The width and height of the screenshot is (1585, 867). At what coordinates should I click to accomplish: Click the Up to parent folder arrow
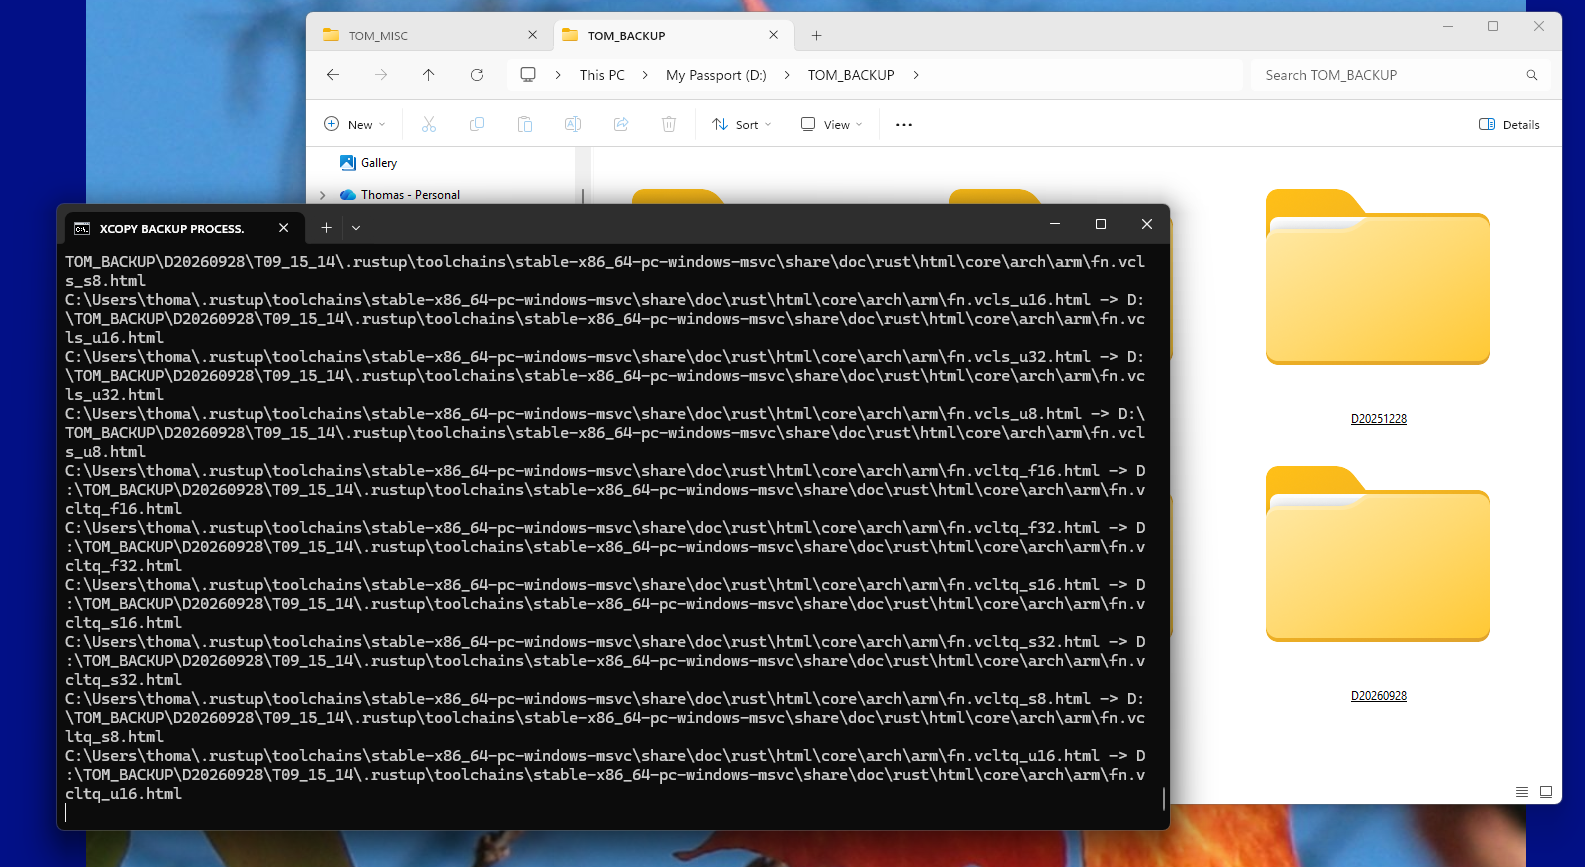pyautogui.click(x=429, y=75)
